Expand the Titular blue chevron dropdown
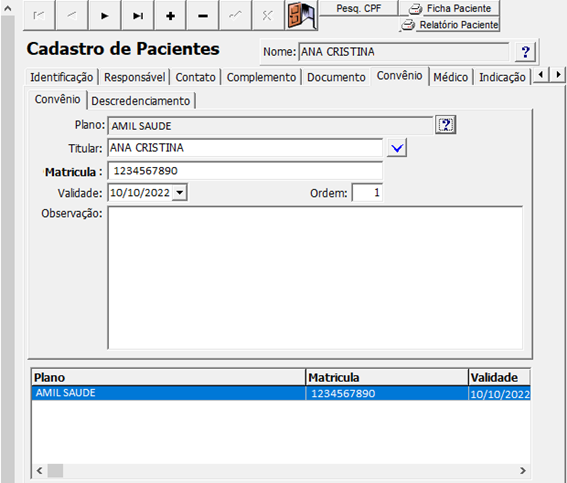This screenshot has height=483, width=567. (397, 148)
